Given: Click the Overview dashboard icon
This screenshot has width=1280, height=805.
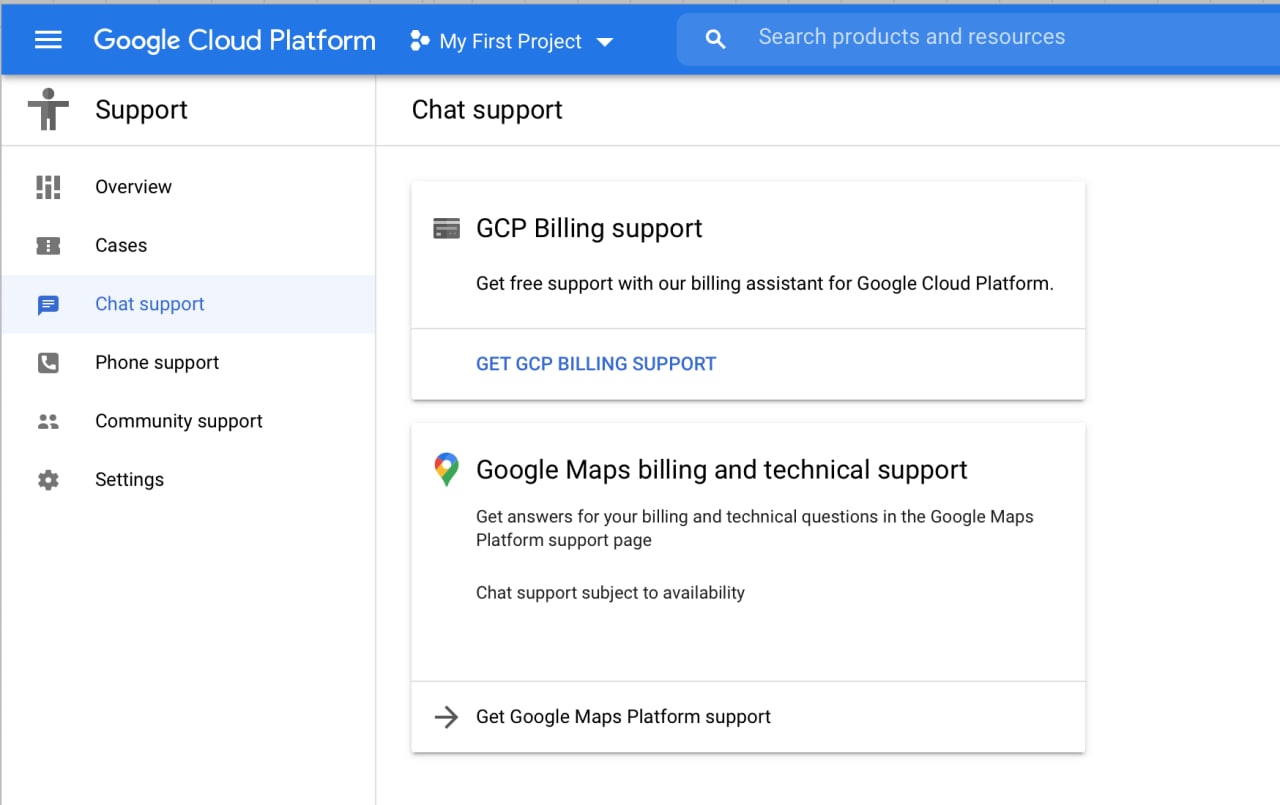Looking at the screenshot, I should tap(48, 187).
